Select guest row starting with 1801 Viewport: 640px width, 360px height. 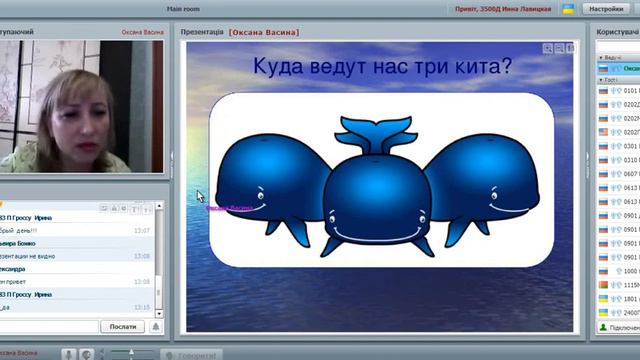(618, 299)
